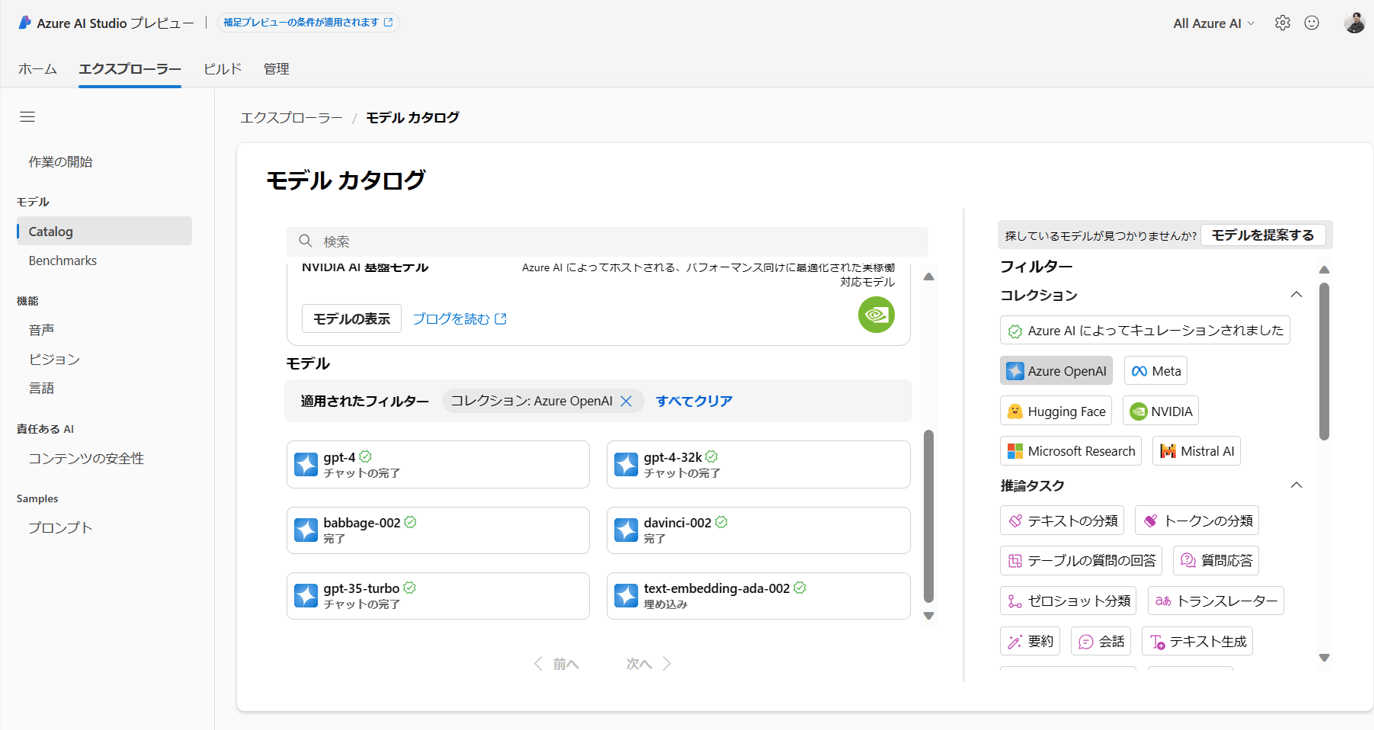Toggle the 質問応答 task filter
Viewport: 1374px width, 730px height.
(x=1216, y=561)
